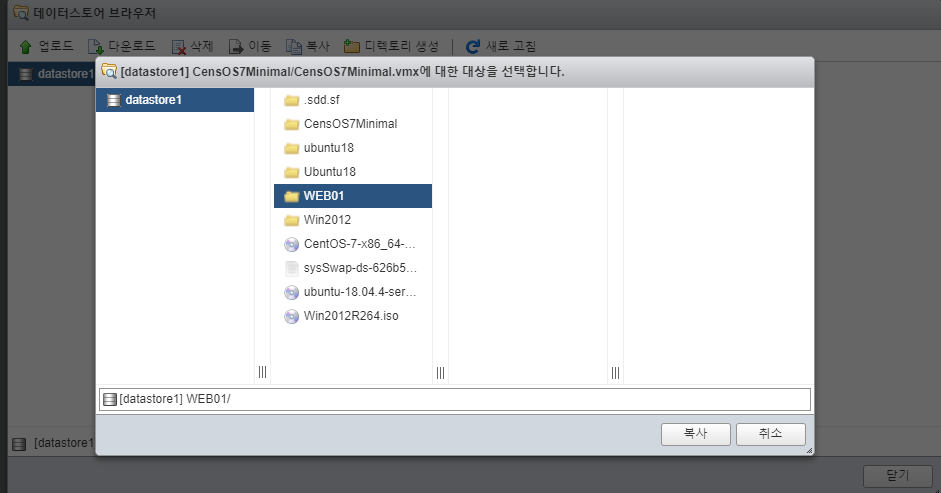Click the datastore icon in path field
The image size is (941, 493).
click(110, 399)
